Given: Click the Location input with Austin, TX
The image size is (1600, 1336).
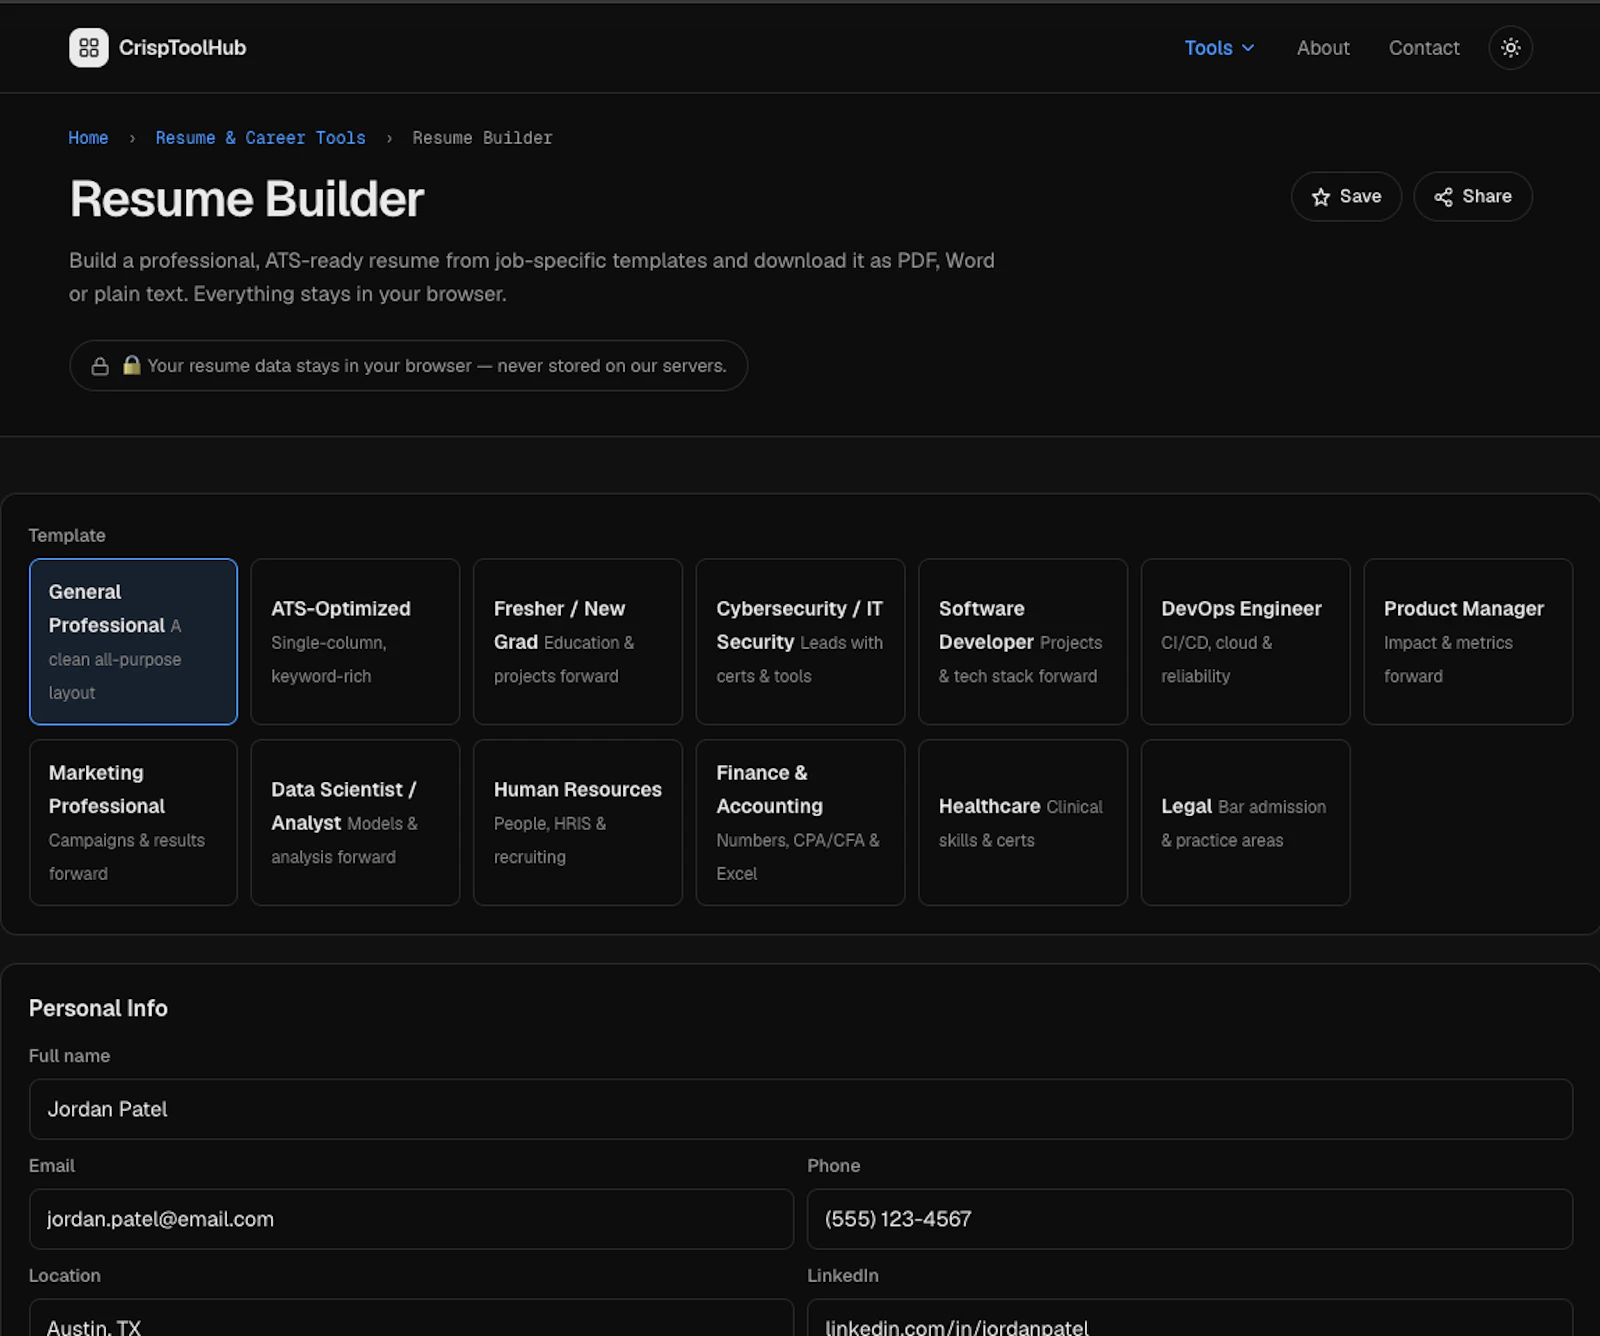Looking at the screenshot, I should [x=411, y=1318].
